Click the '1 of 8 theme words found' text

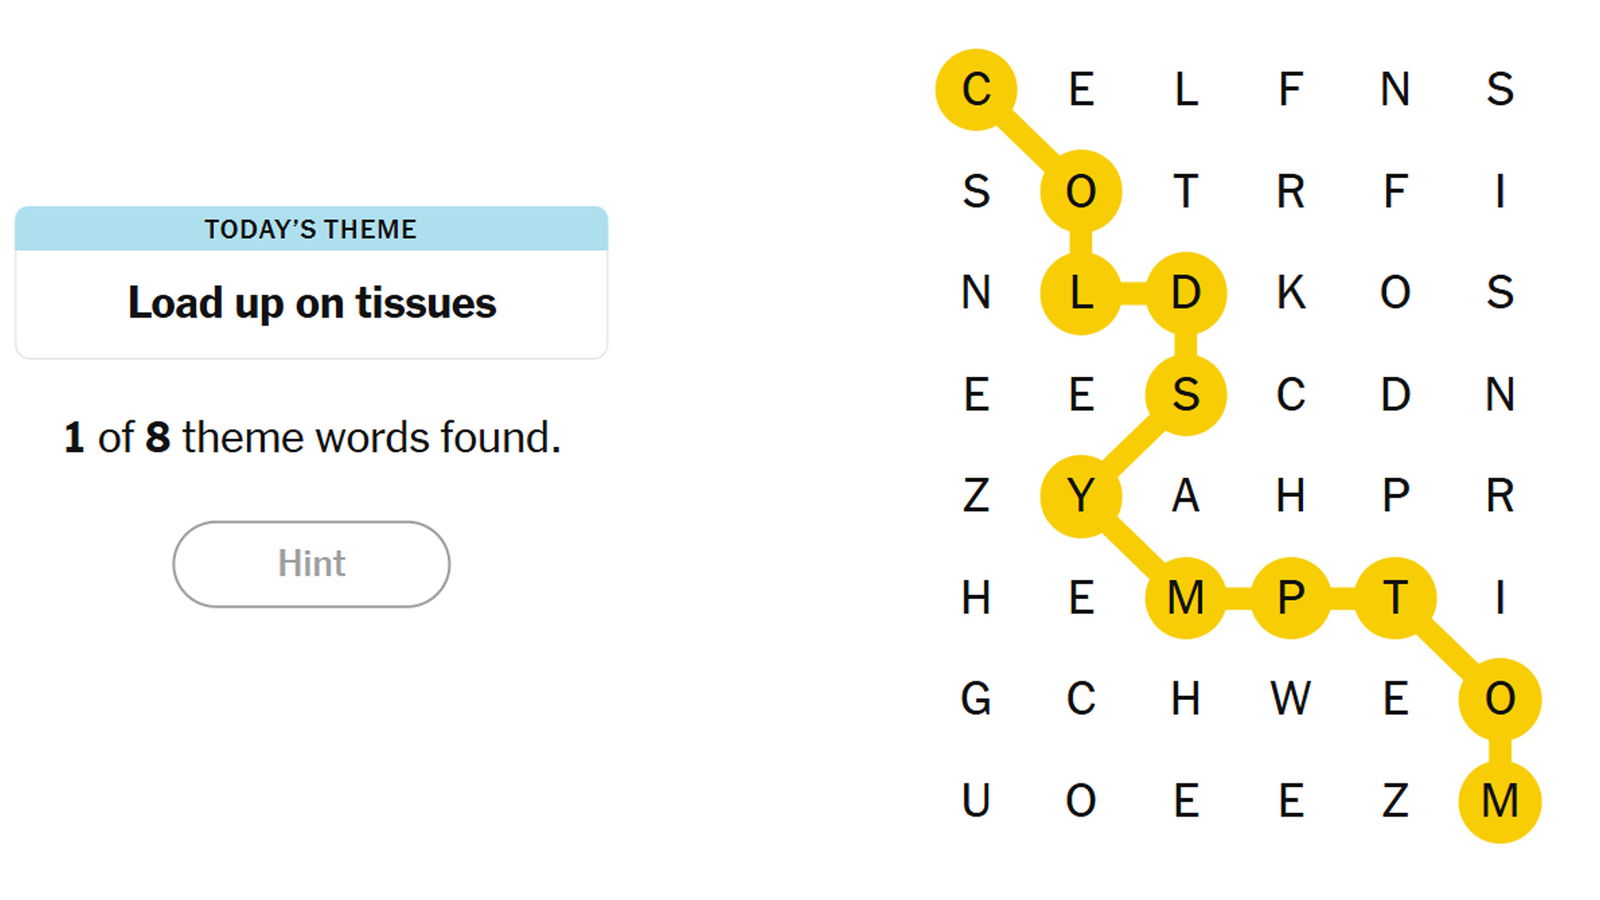pyautogui.click(x=311, y=438)
